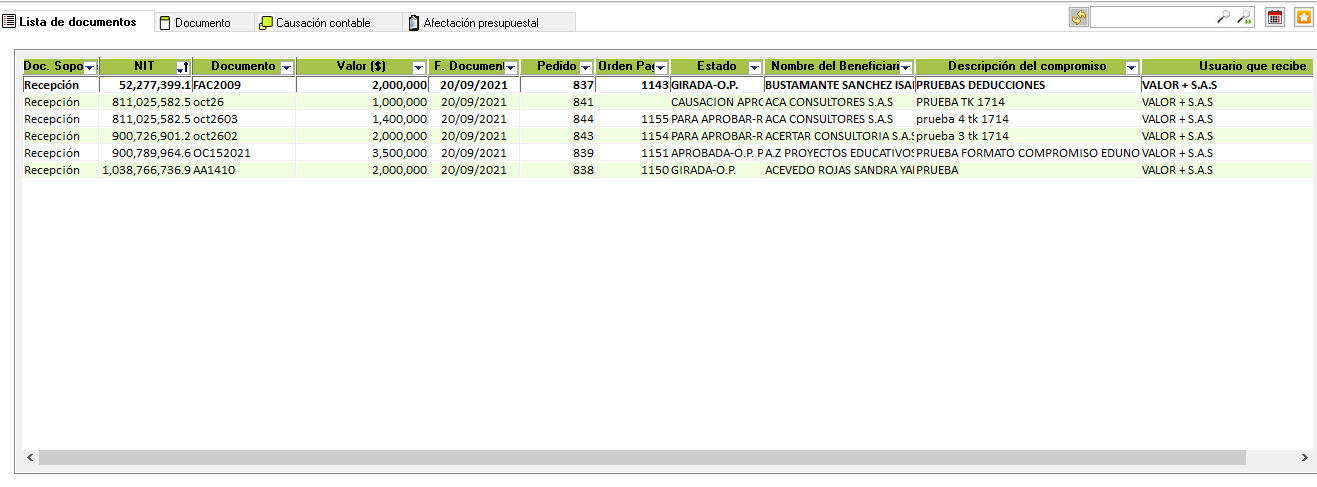Expand the Pedido column filter dropdown

click(x=586, y=67)
